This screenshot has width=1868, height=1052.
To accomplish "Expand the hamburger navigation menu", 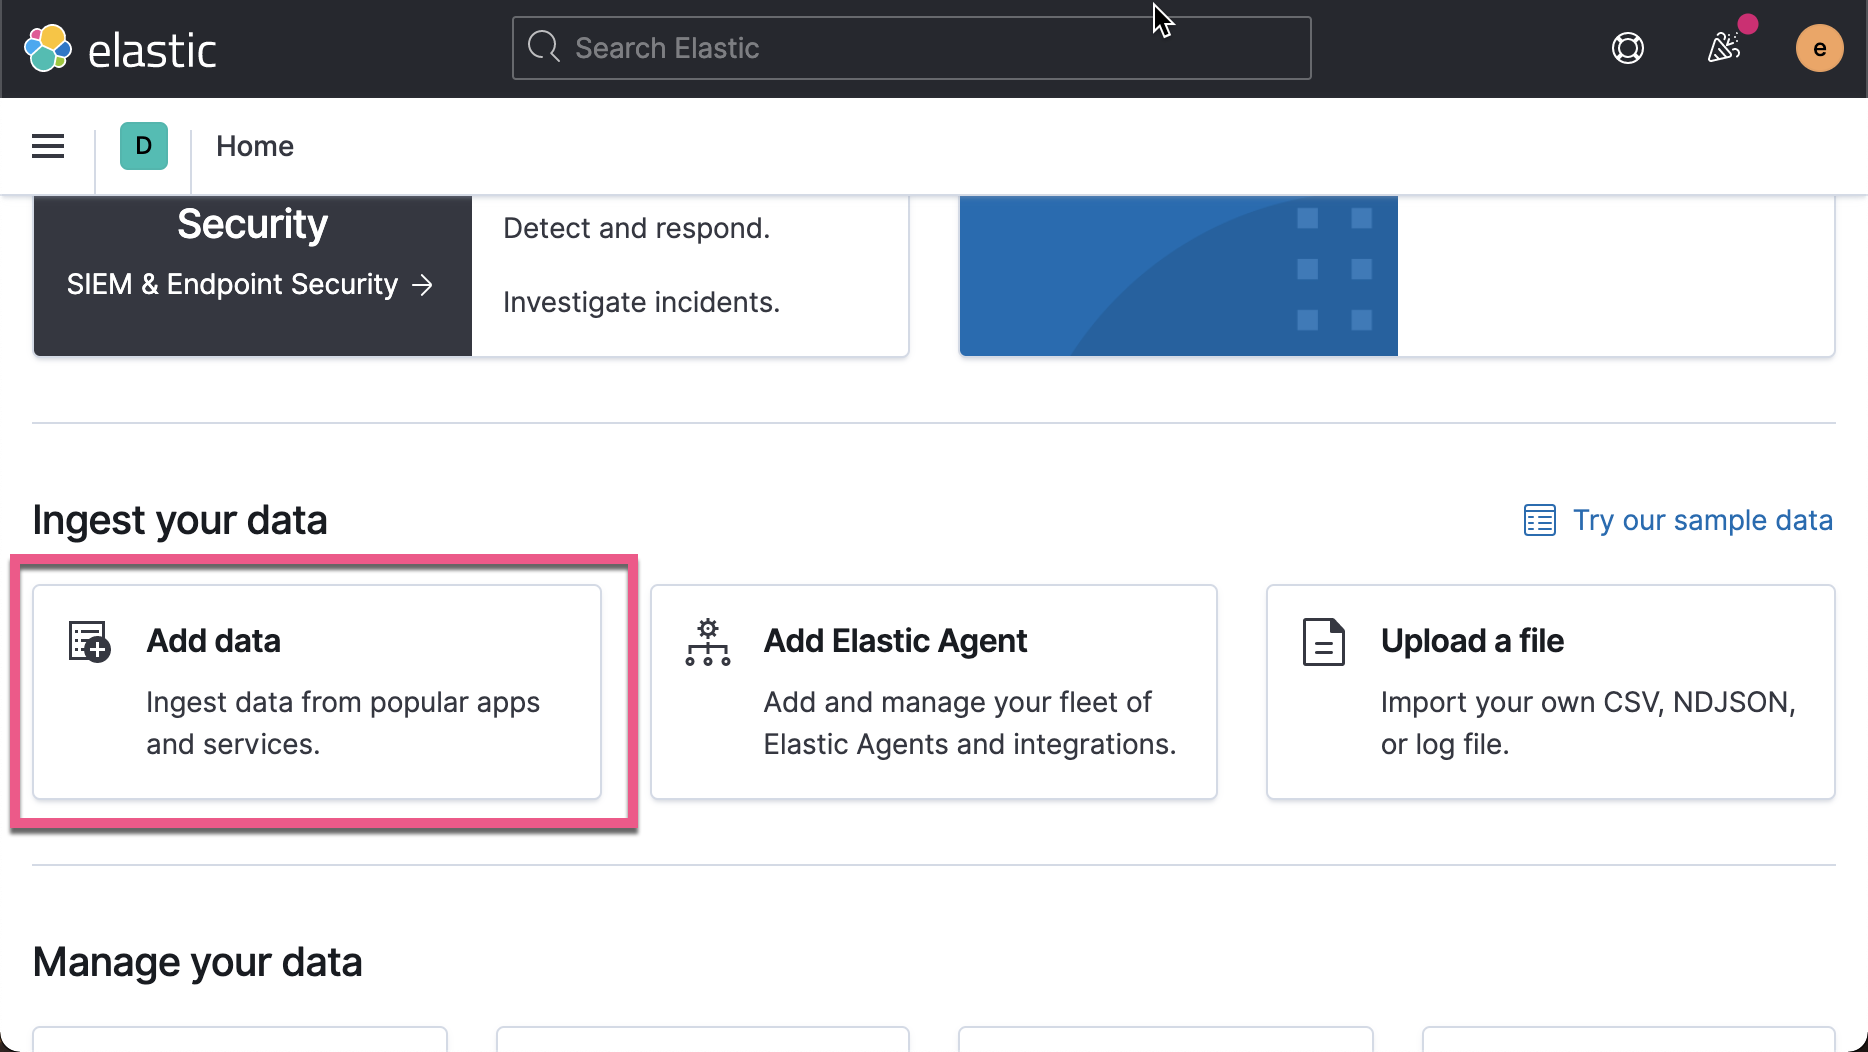I will click(47, 145).
